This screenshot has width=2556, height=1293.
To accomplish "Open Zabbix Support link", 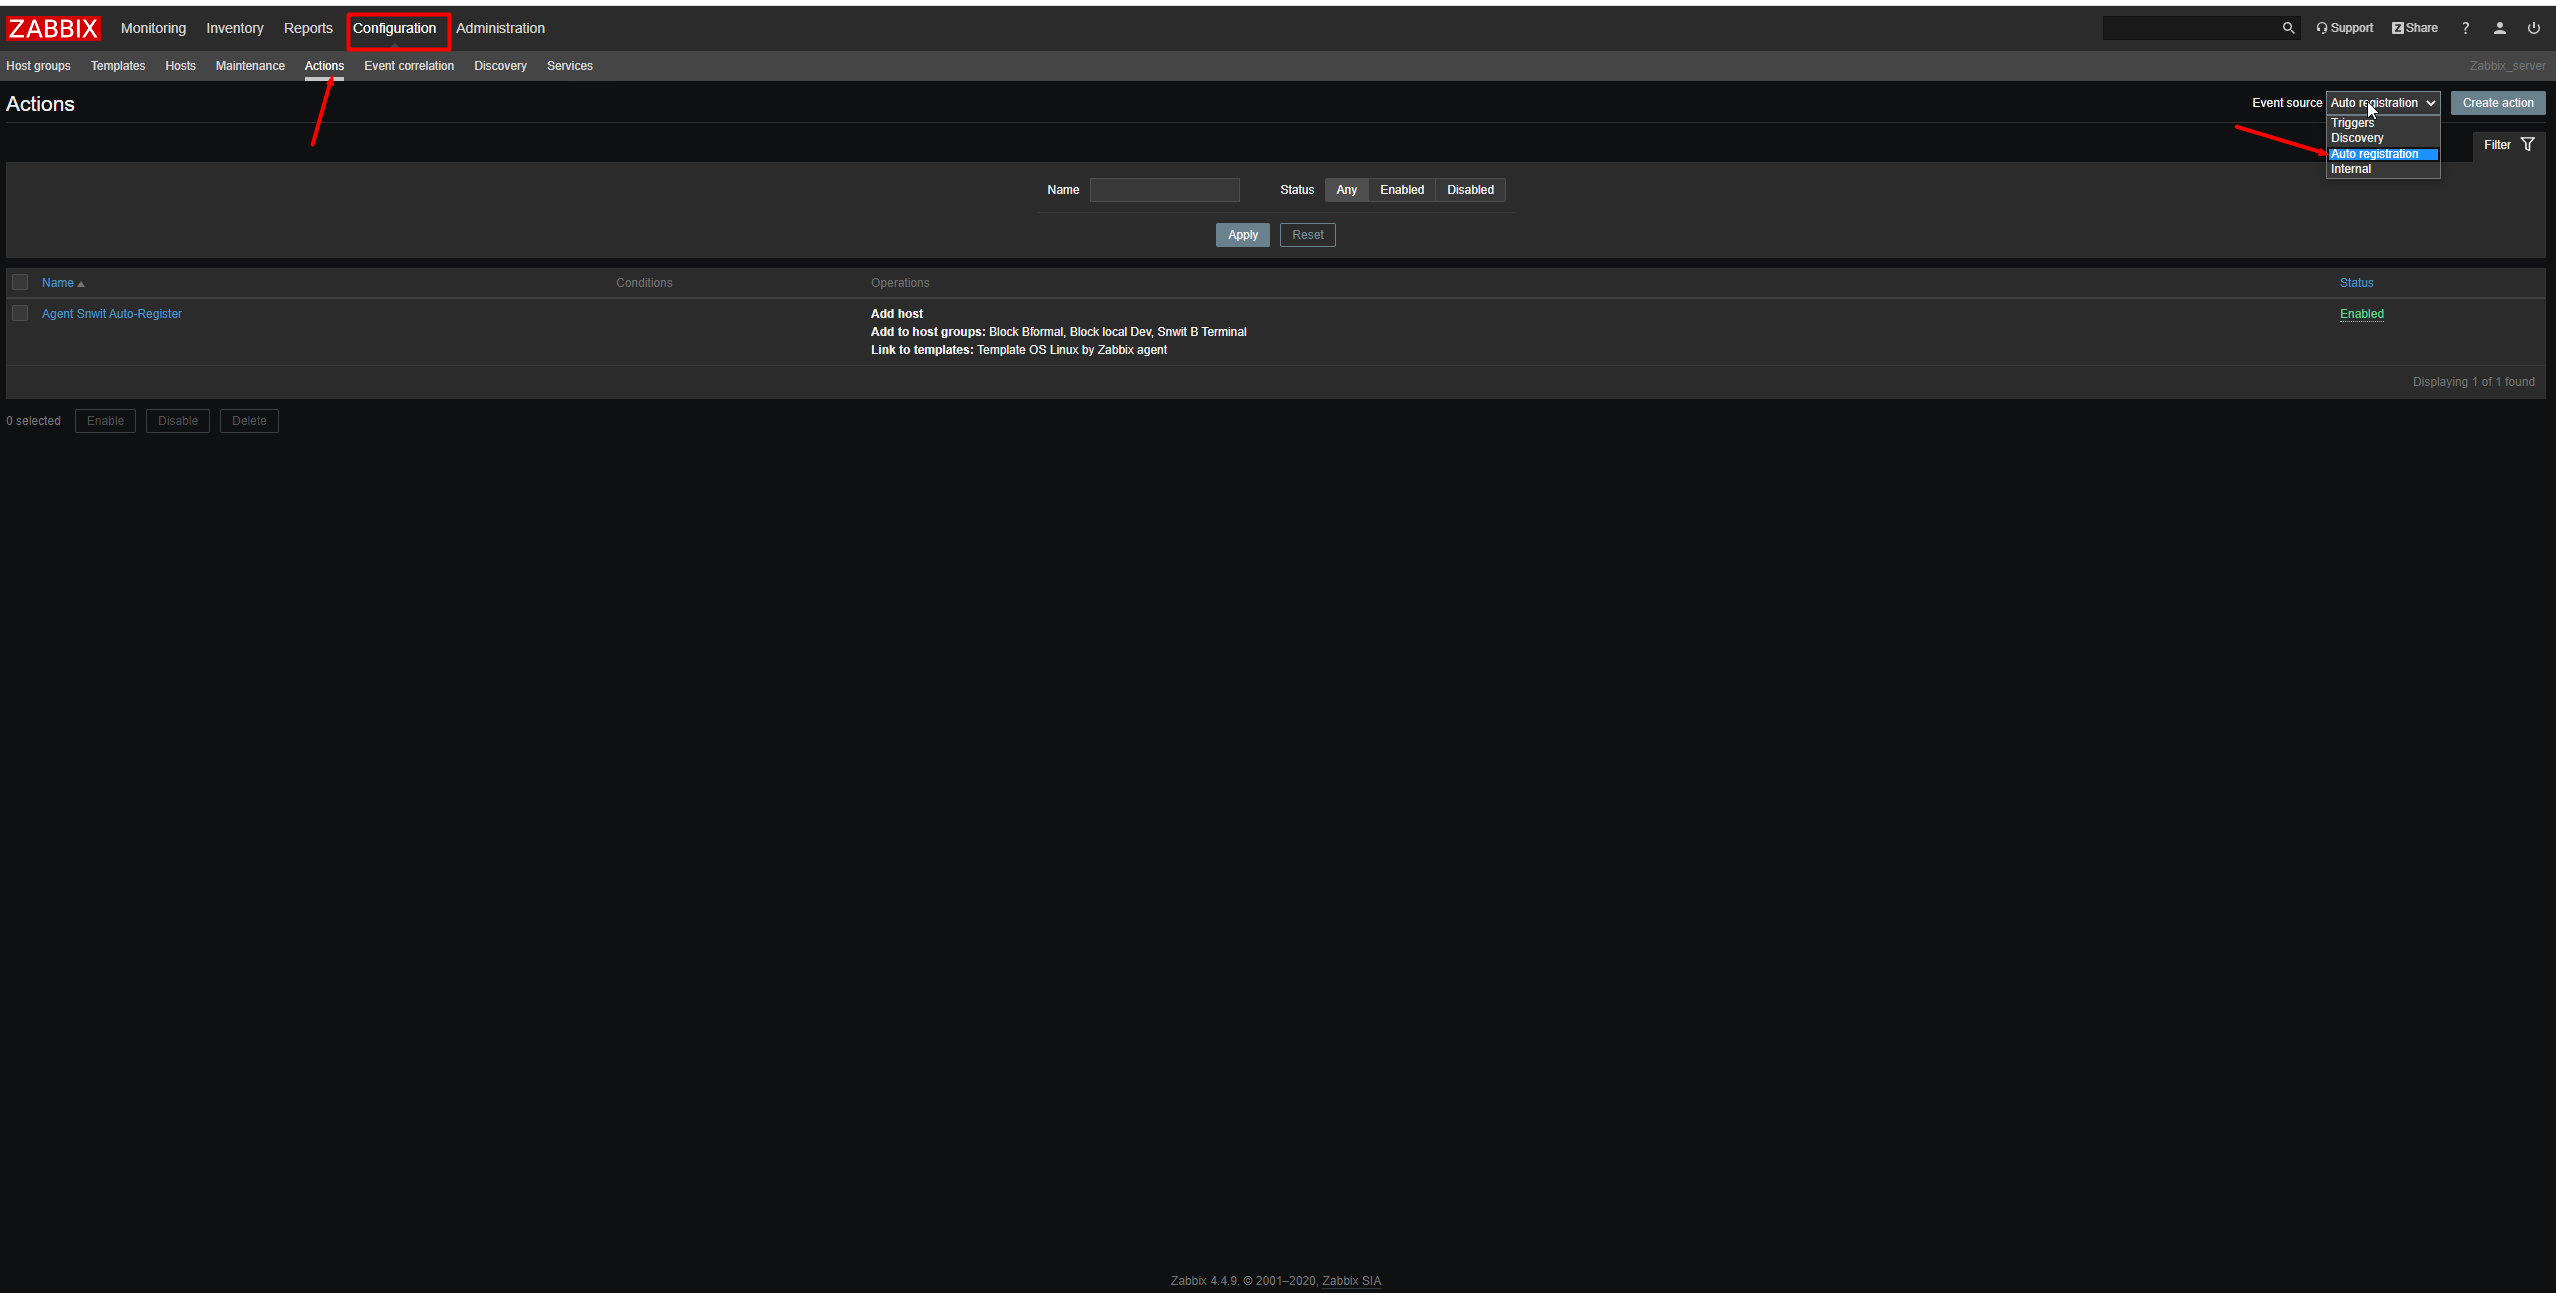I will click(2344, 28).
